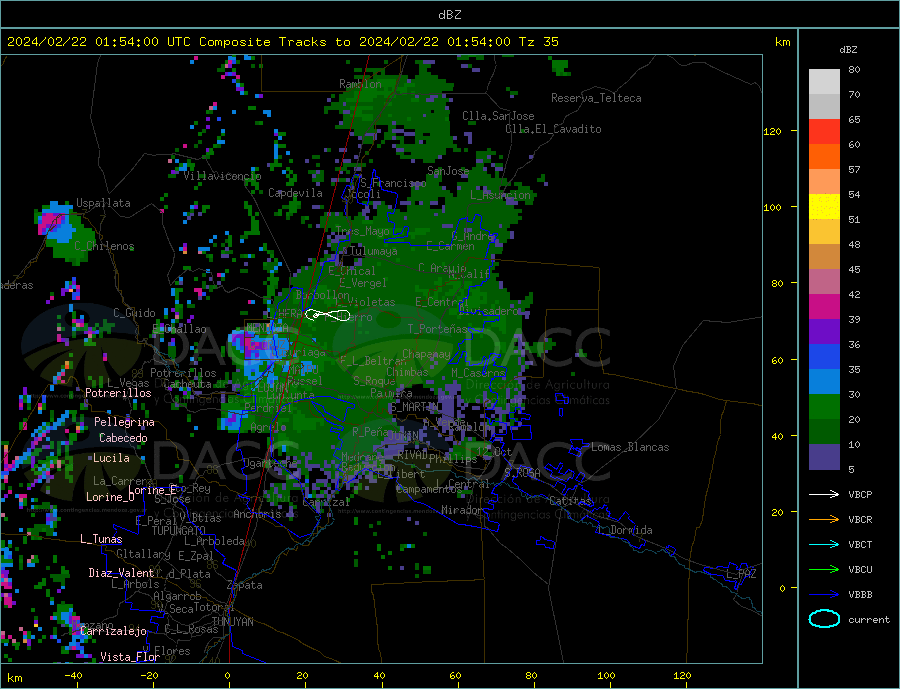900x689 pixels.
Task: Click the 'Mirador' map label
Action: coord(462,510)
